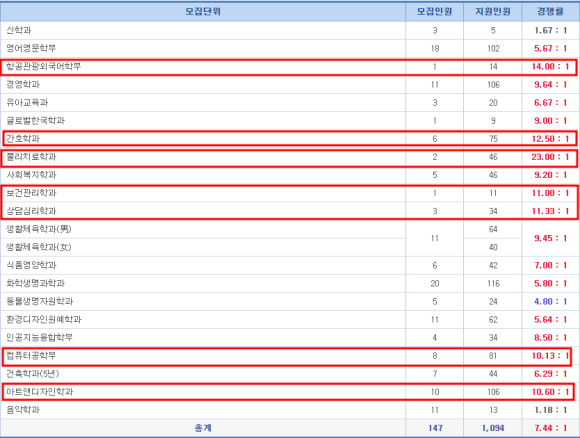Click the 5.64 : 1 competition ratio
580x438 pixels.
550,320
